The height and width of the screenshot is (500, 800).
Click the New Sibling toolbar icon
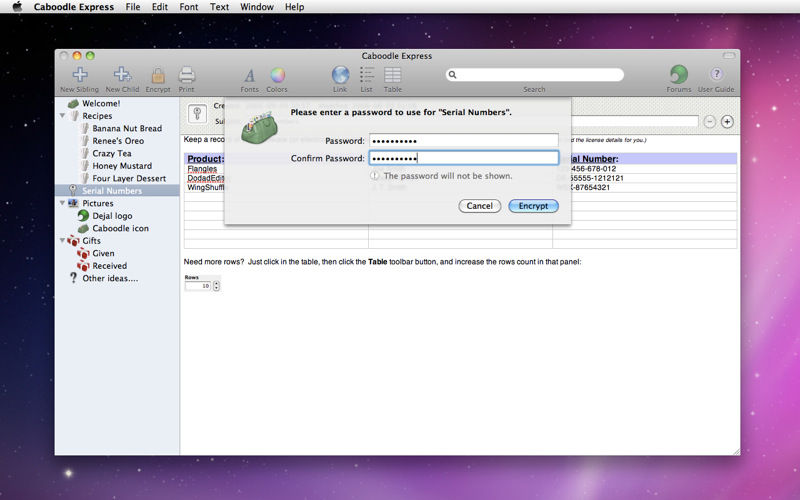pos(80,75)
